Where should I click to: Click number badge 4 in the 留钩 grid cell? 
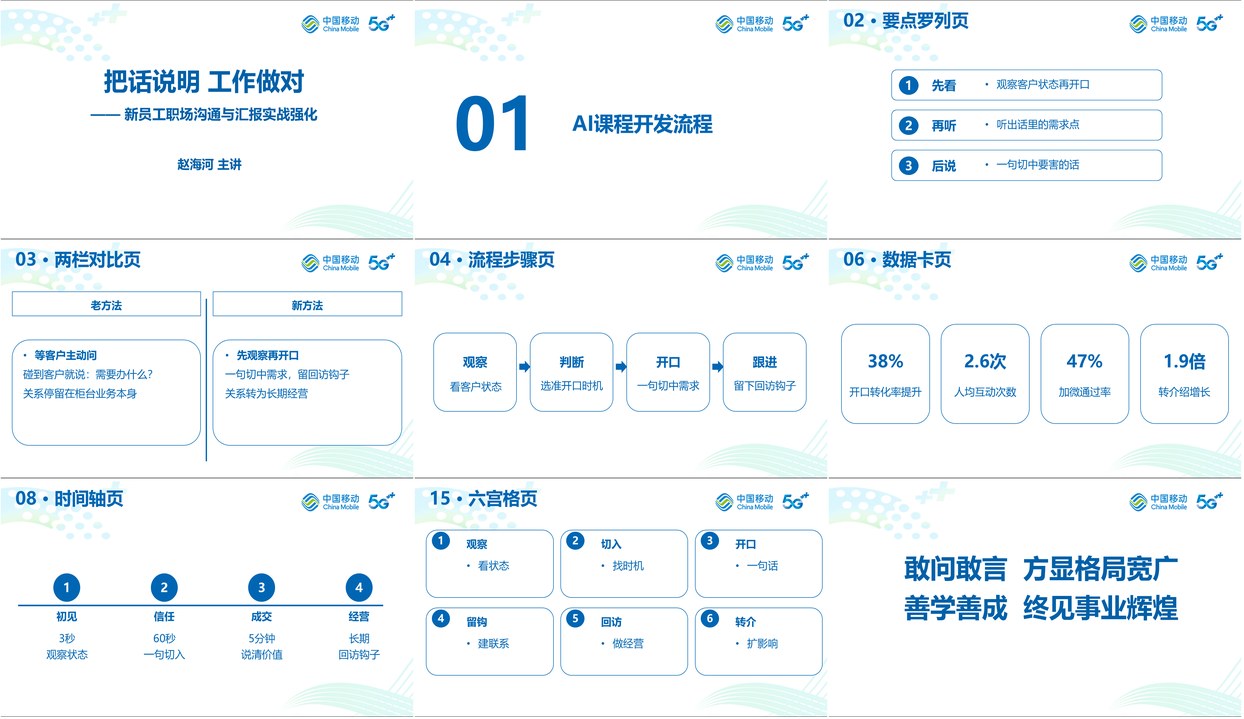click(x=439, y=619)
